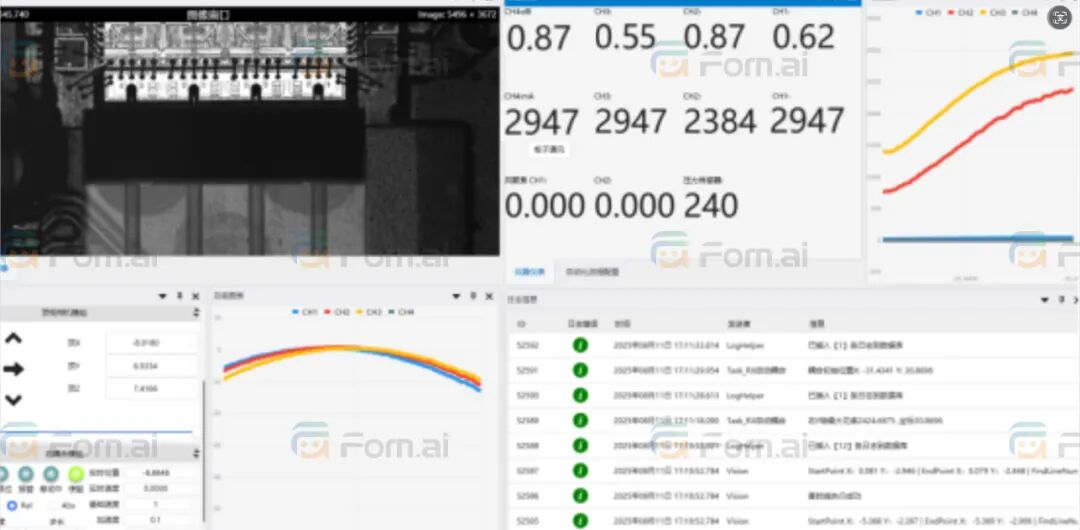Click the right arrow jog button
Screen dimensions: 1080x530
coord(14,369)
